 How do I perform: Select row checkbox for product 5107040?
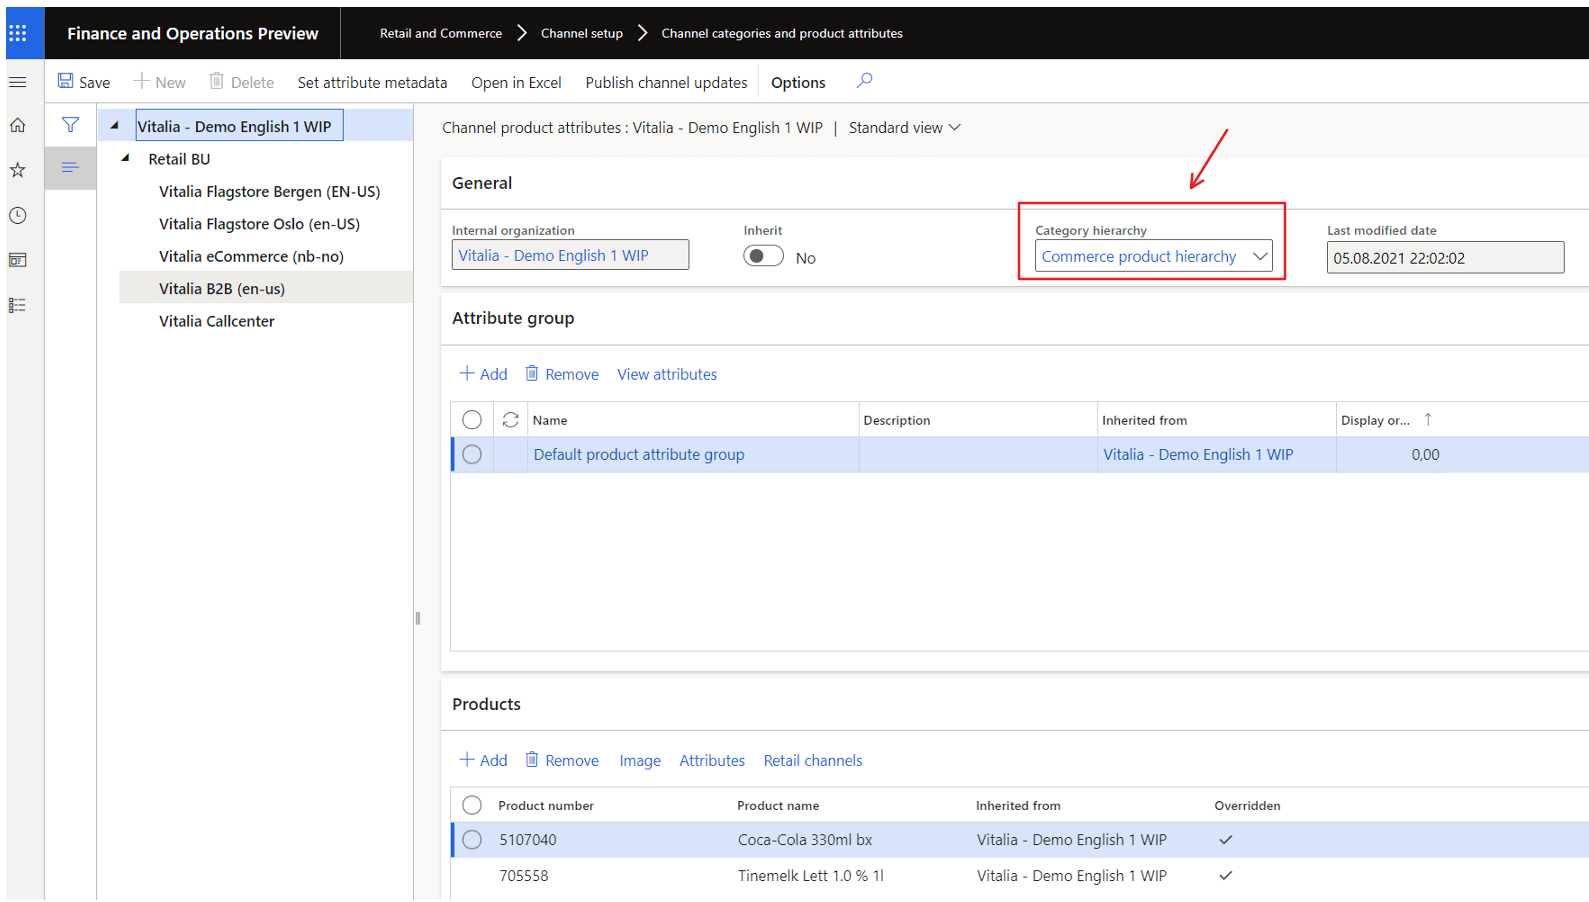472,840
